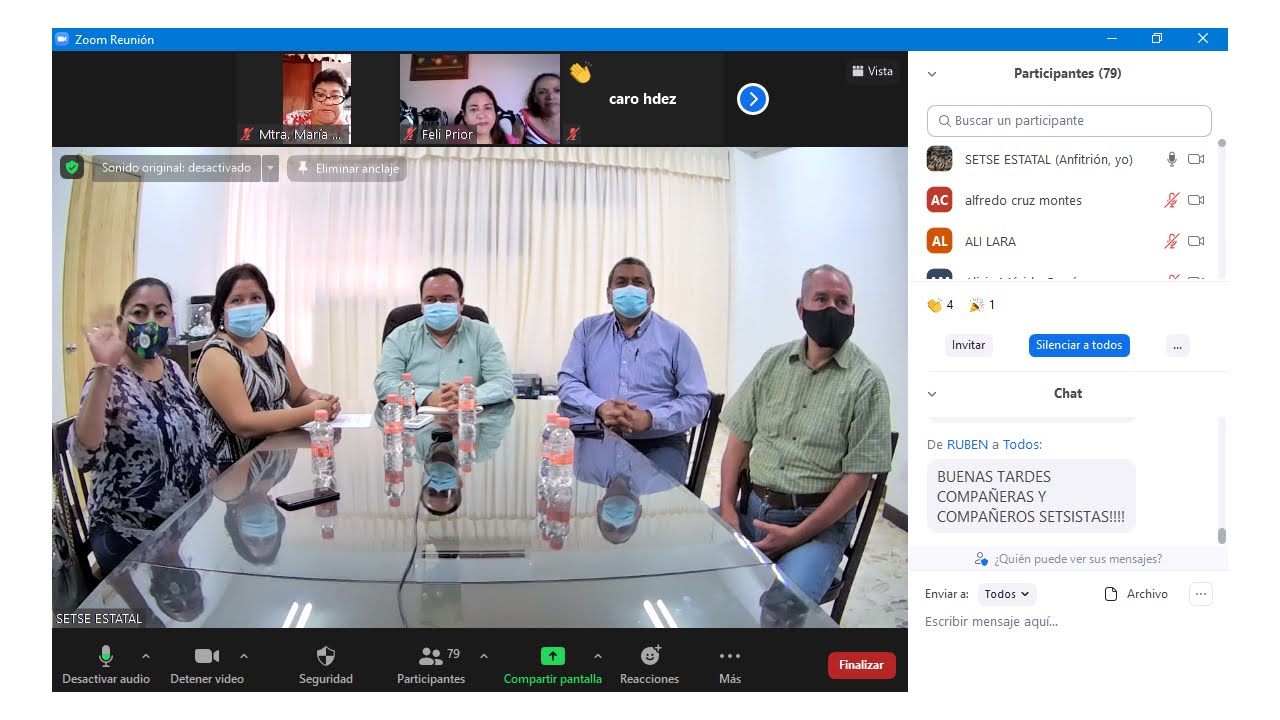
Task: Open the Seguridad shield options
Action: point(326,665)
